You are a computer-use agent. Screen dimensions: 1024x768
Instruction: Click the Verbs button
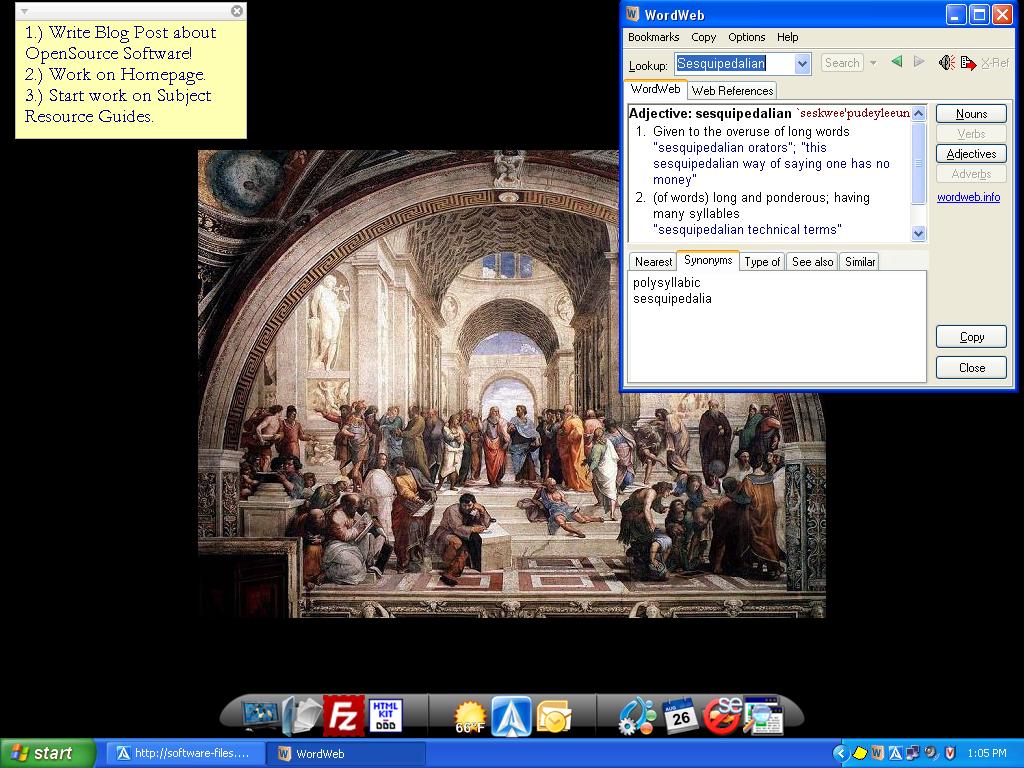pos(971,134)
